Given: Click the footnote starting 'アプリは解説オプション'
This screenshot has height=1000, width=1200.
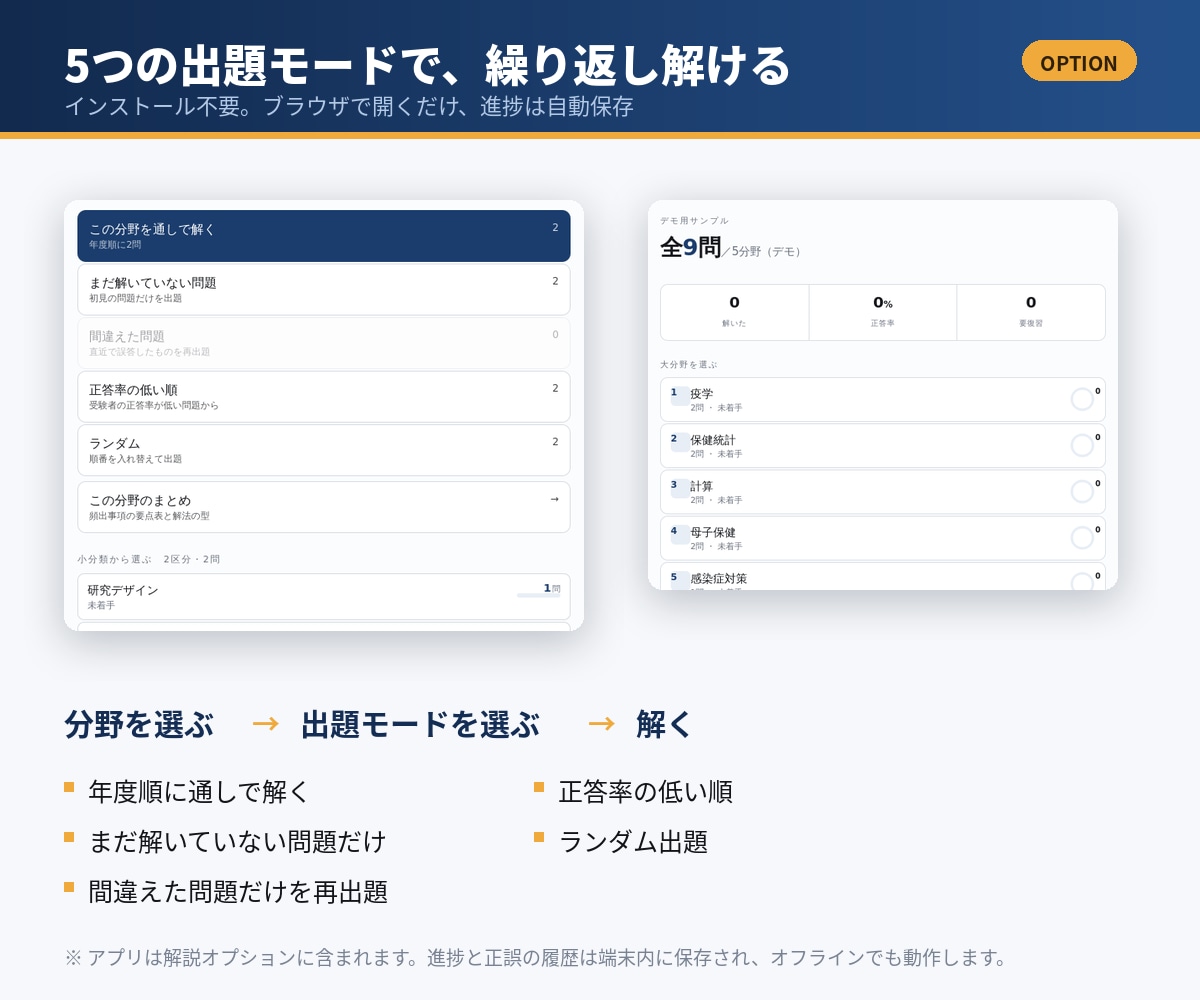Looking at the screenshot, I should [x=538, y=957].
